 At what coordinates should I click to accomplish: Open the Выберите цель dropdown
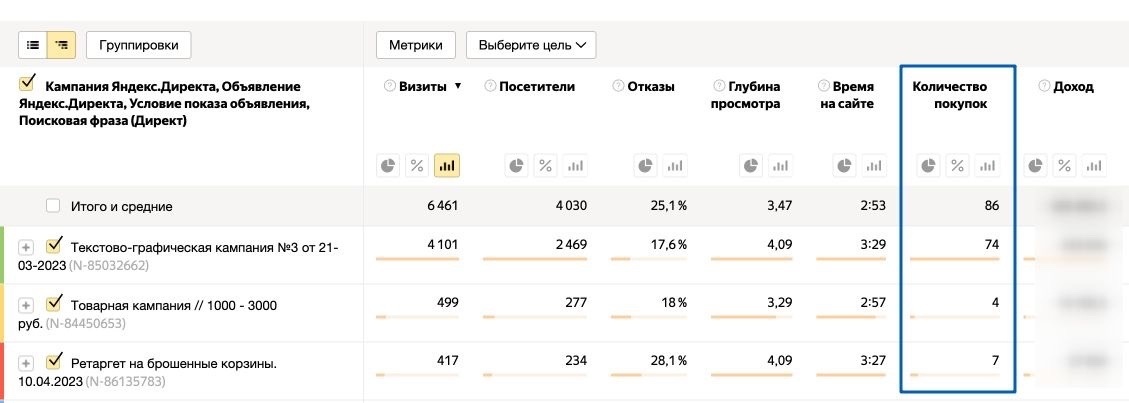tap(530, 45)
